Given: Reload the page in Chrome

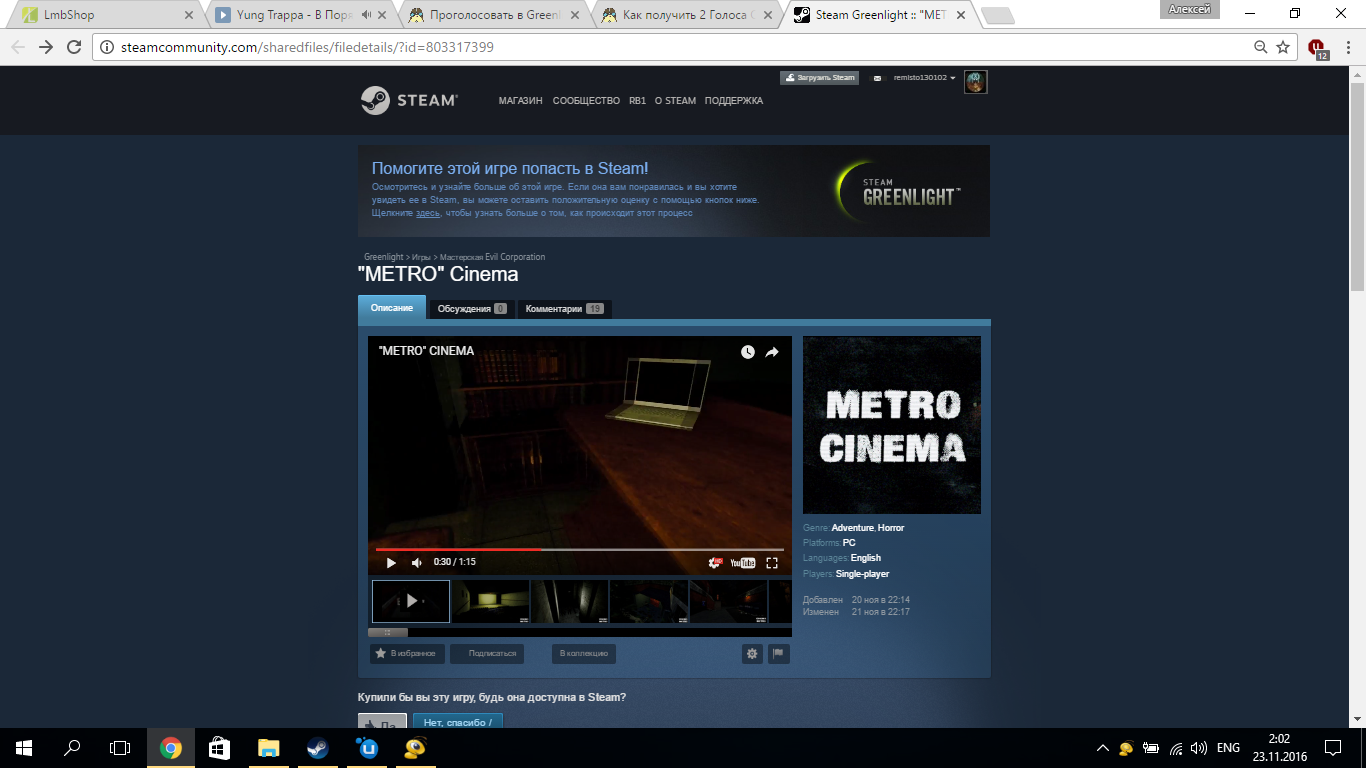Looking at the screenshot, I should tap(73, 47).
